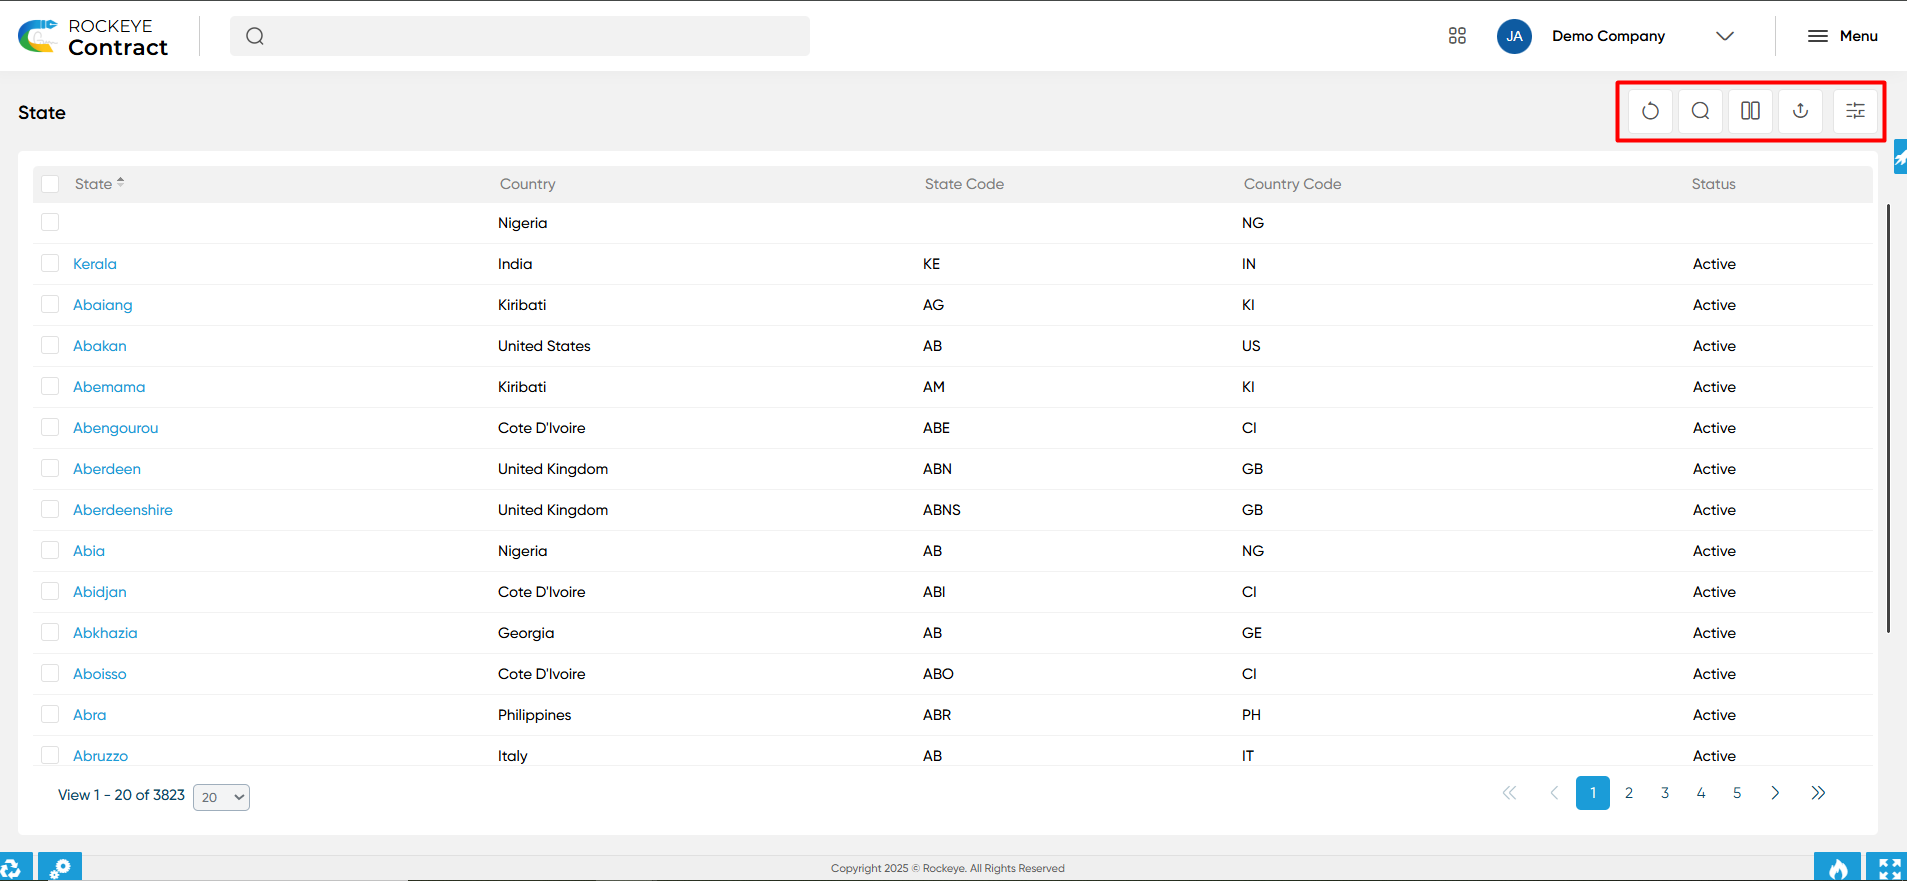
Task: Check the Kerala row checkbox
Action: pos(50,263)
